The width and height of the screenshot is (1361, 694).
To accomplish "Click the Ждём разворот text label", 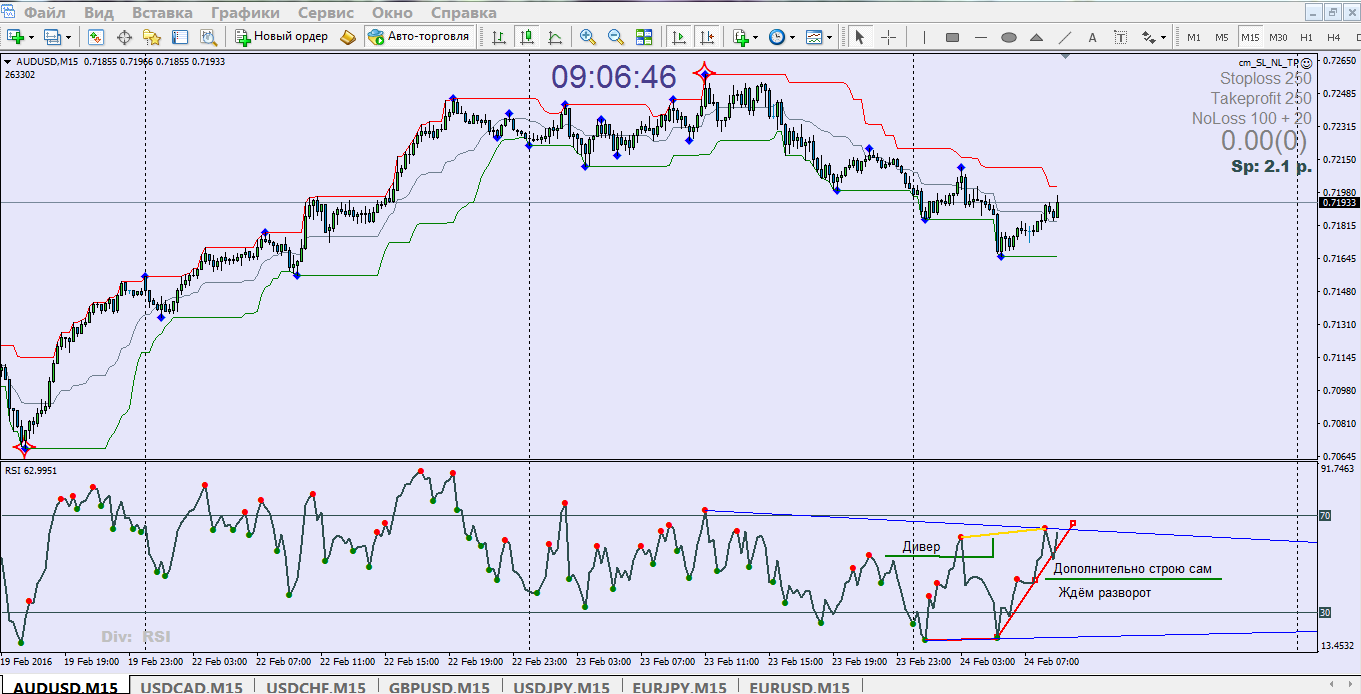I will 1105,593.
